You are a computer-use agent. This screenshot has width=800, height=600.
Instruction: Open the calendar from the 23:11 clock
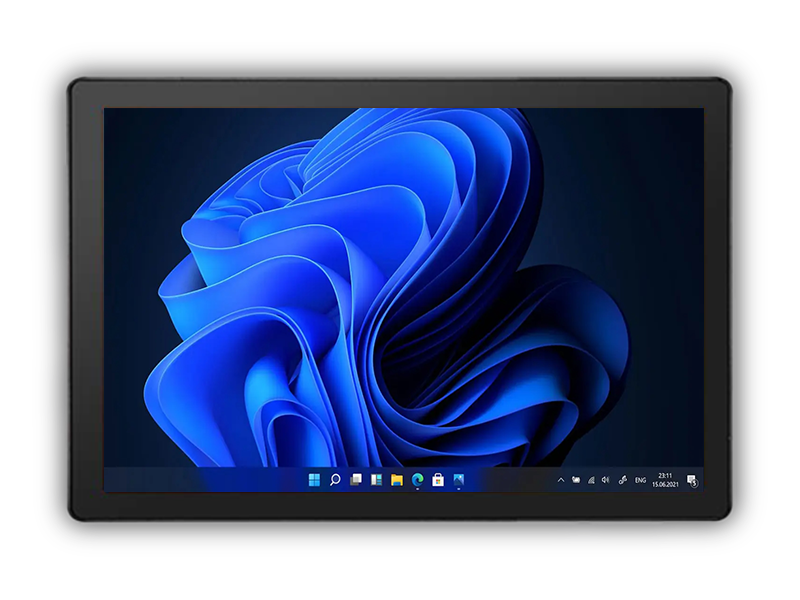click(664, 480)
